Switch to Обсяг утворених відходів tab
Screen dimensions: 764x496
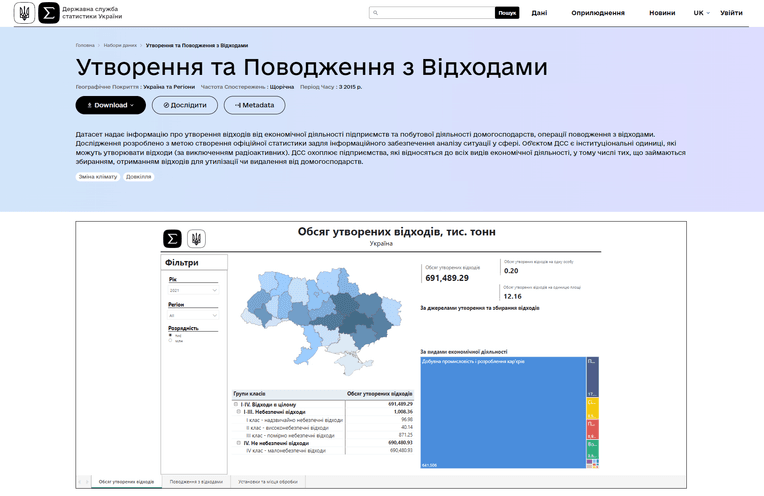click(x=126, y=482)
